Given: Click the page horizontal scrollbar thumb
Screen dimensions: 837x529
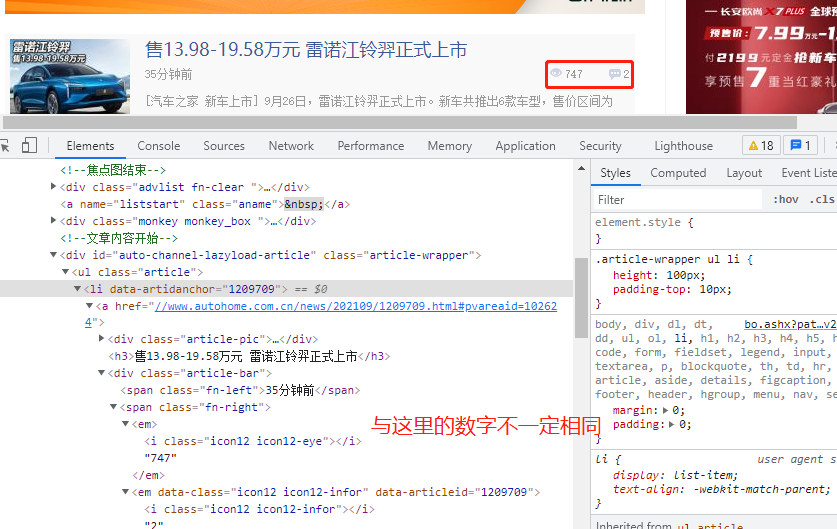Looking at the screenshot, I should tap(400, 122).
